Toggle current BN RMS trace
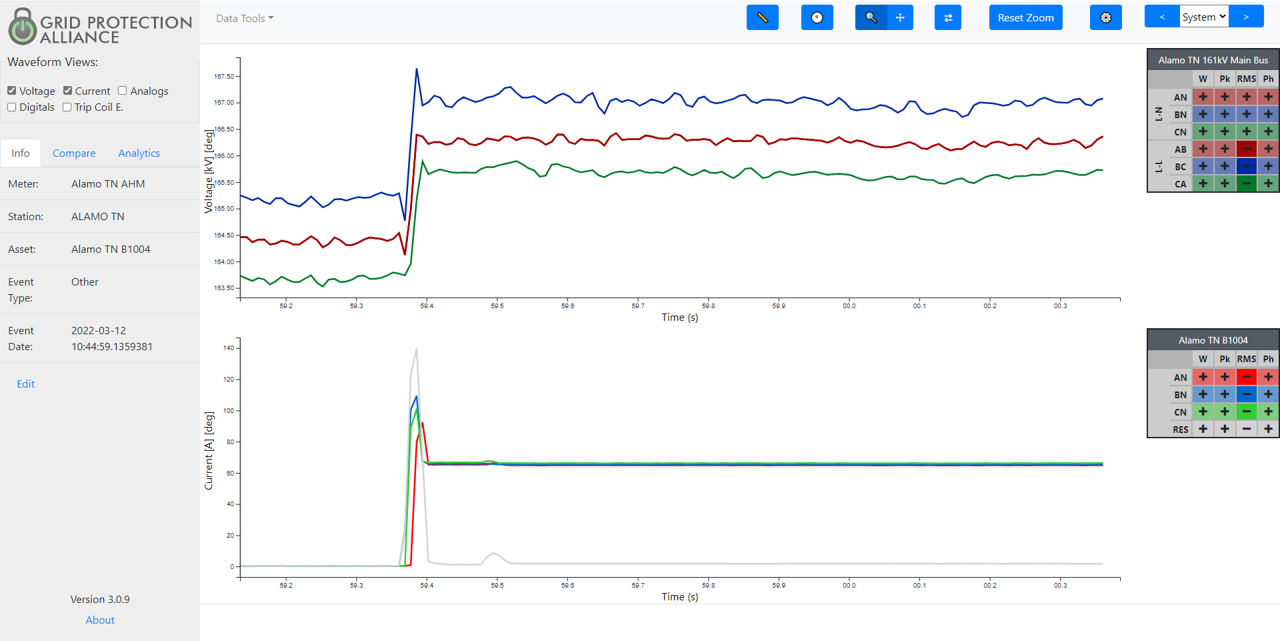Screen dimensions: 1280x641 click(1246, 395)
